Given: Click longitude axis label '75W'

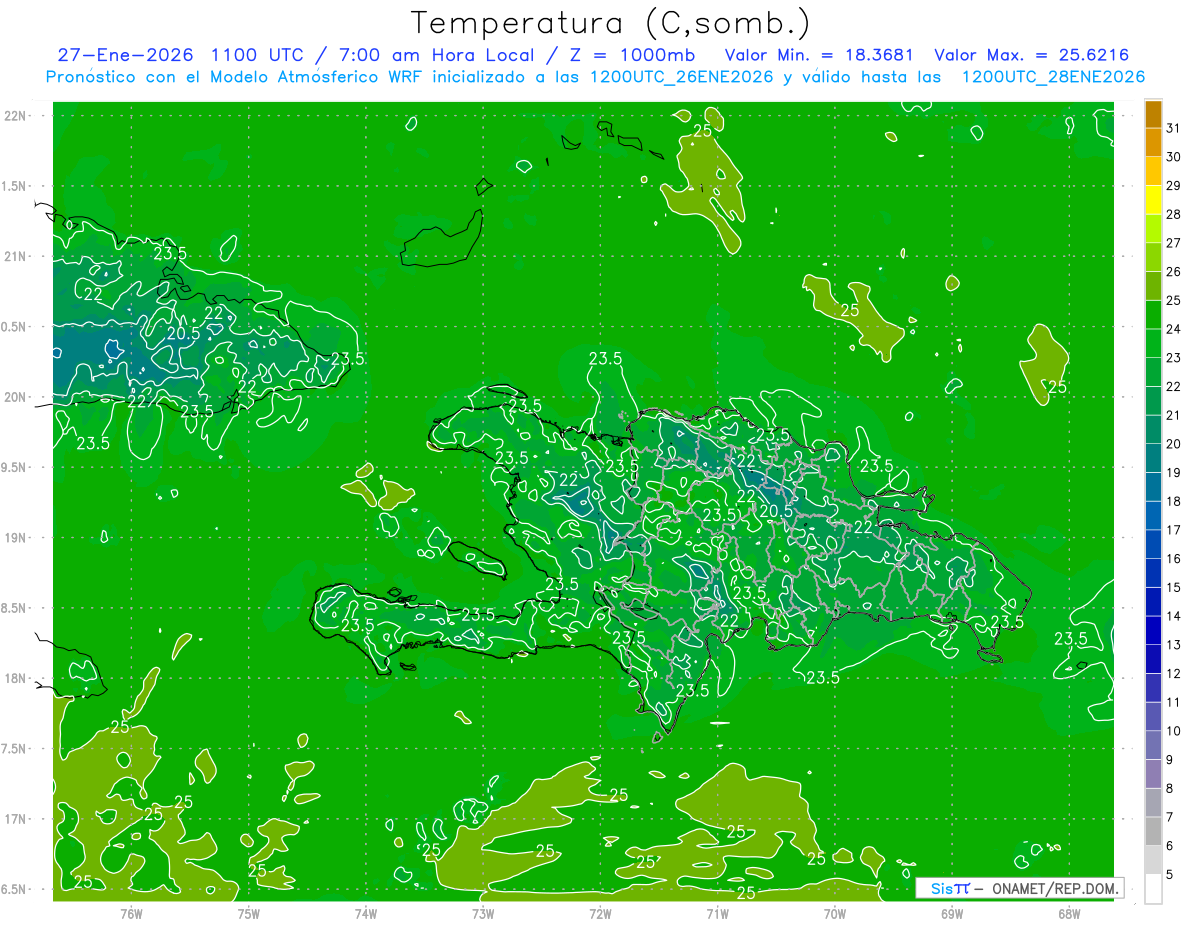Looking at the screenshot, I should [249, 913].
